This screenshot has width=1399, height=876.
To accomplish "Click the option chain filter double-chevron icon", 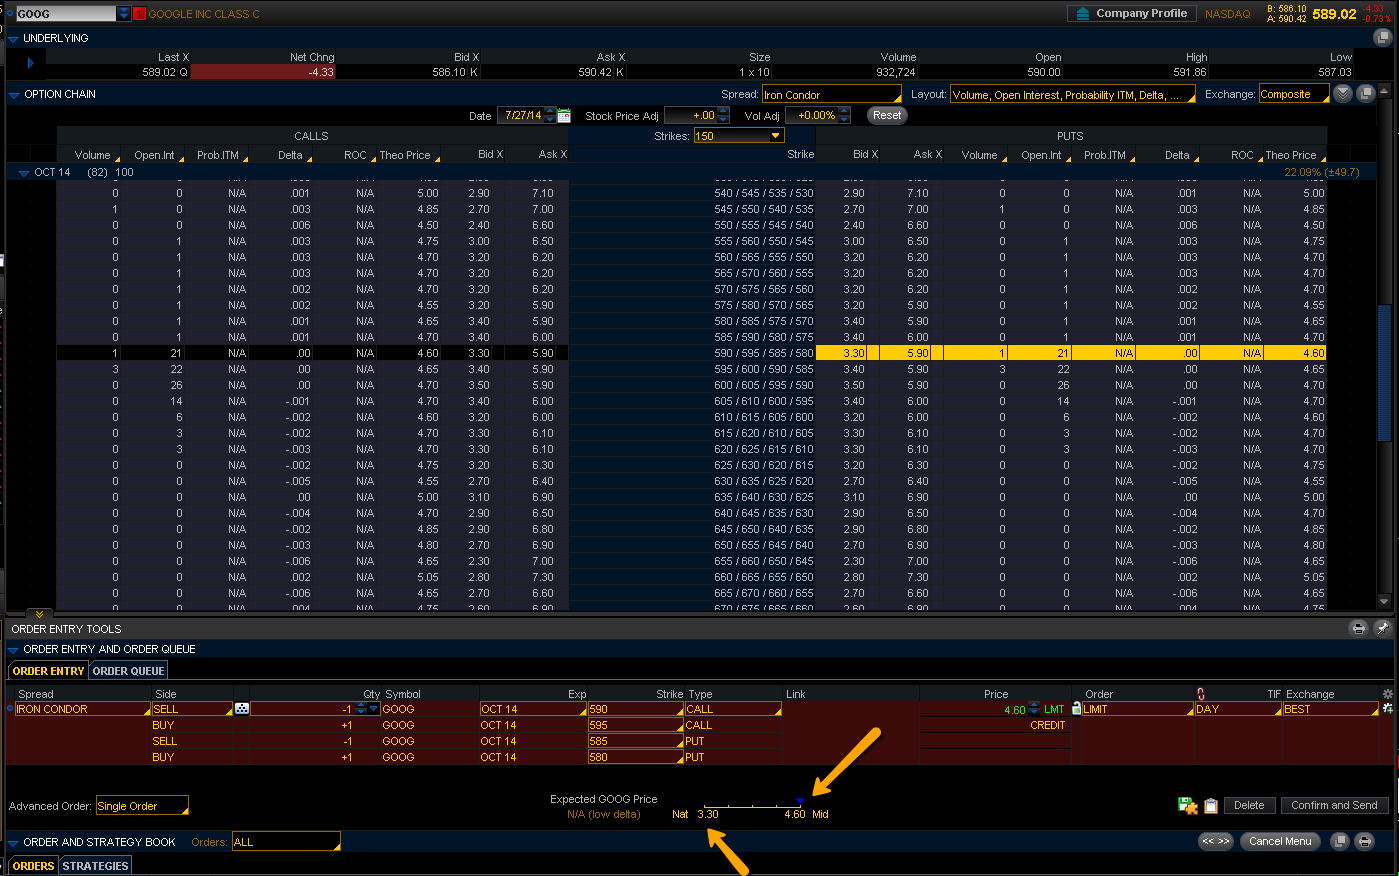I will point(1343,94).
